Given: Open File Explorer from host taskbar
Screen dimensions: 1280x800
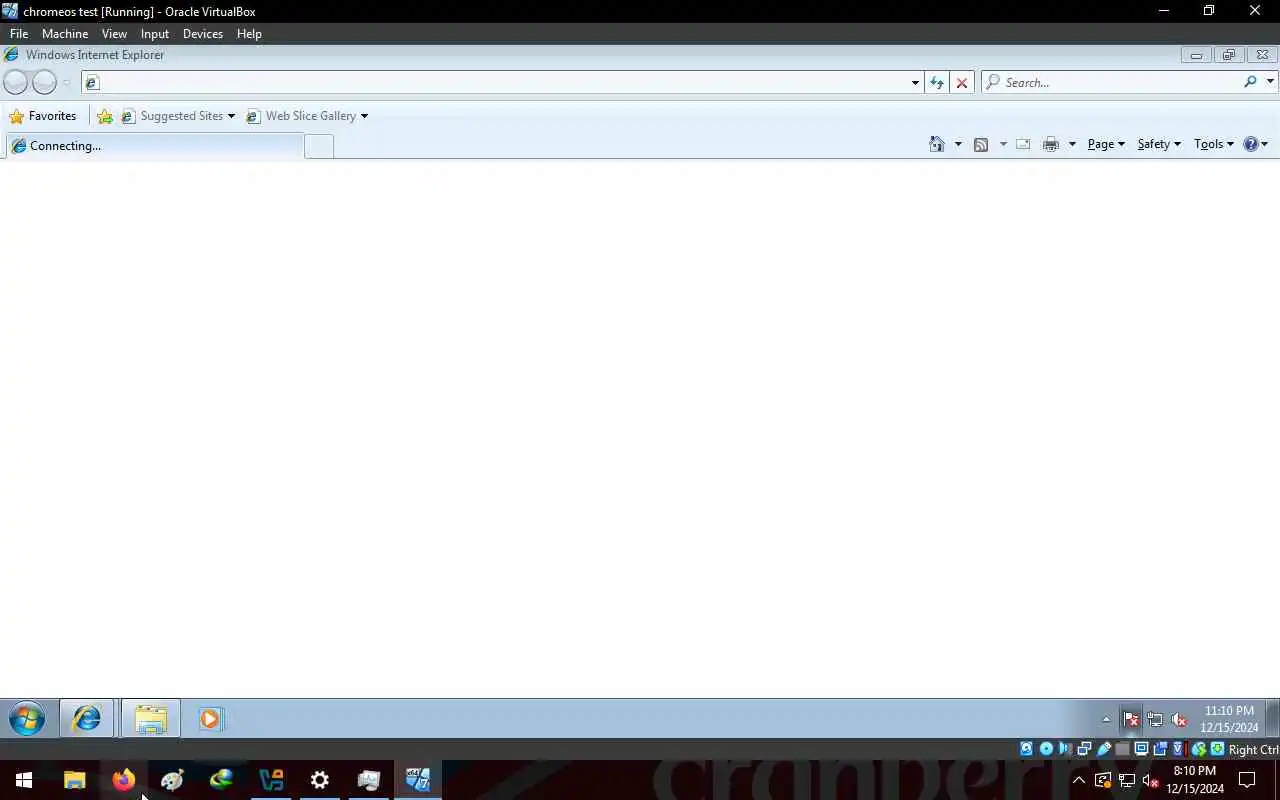Looking at the screenshot, I should (x=74, y=780).
